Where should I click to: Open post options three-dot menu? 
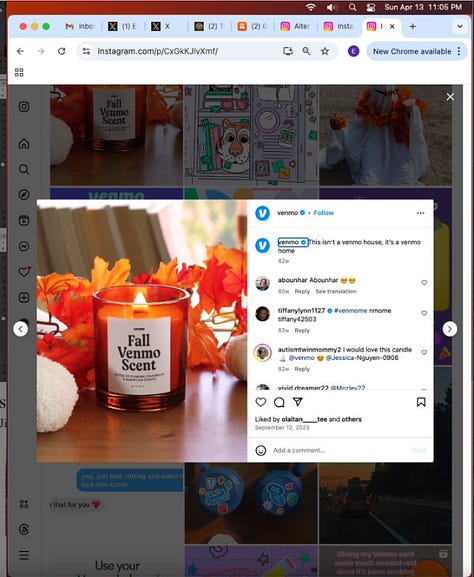click(421, 213)
